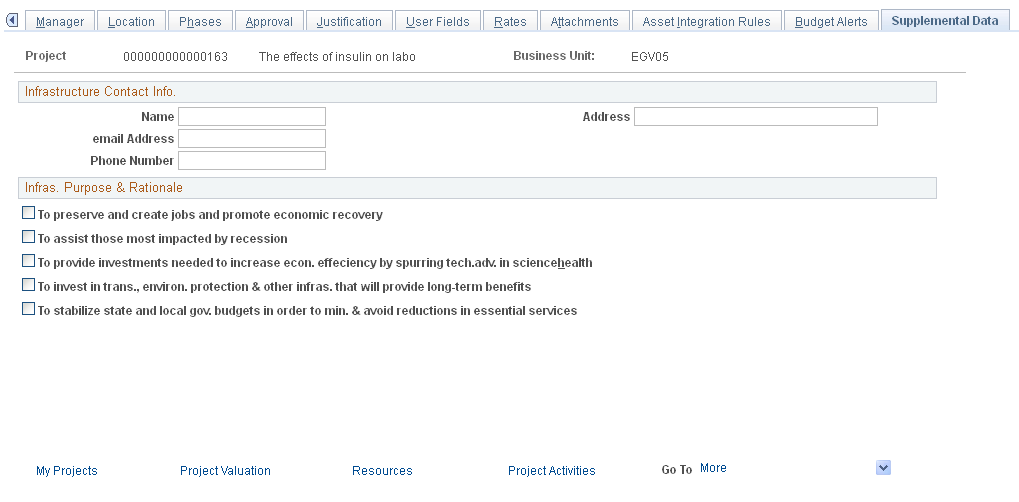This screenshot has height=502, width=1019.
Task: Open the Resources link
Action: point(382,471)
